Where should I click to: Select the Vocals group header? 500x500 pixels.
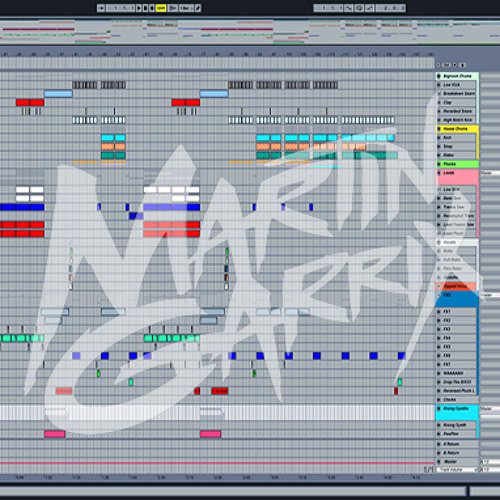[x=456, y=242]
